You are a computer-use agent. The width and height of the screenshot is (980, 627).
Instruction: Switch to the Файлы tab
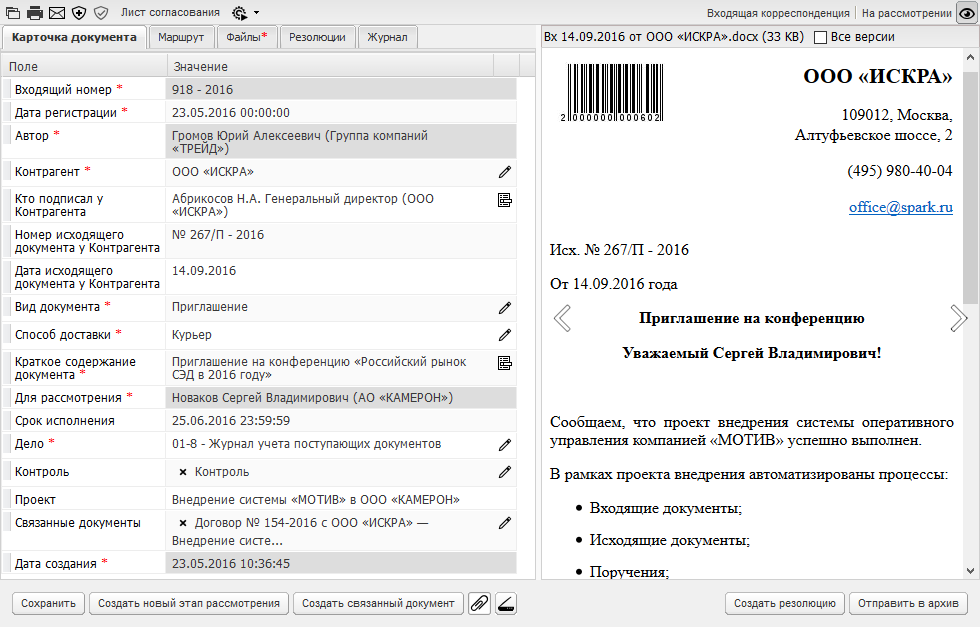coord(247,37)
